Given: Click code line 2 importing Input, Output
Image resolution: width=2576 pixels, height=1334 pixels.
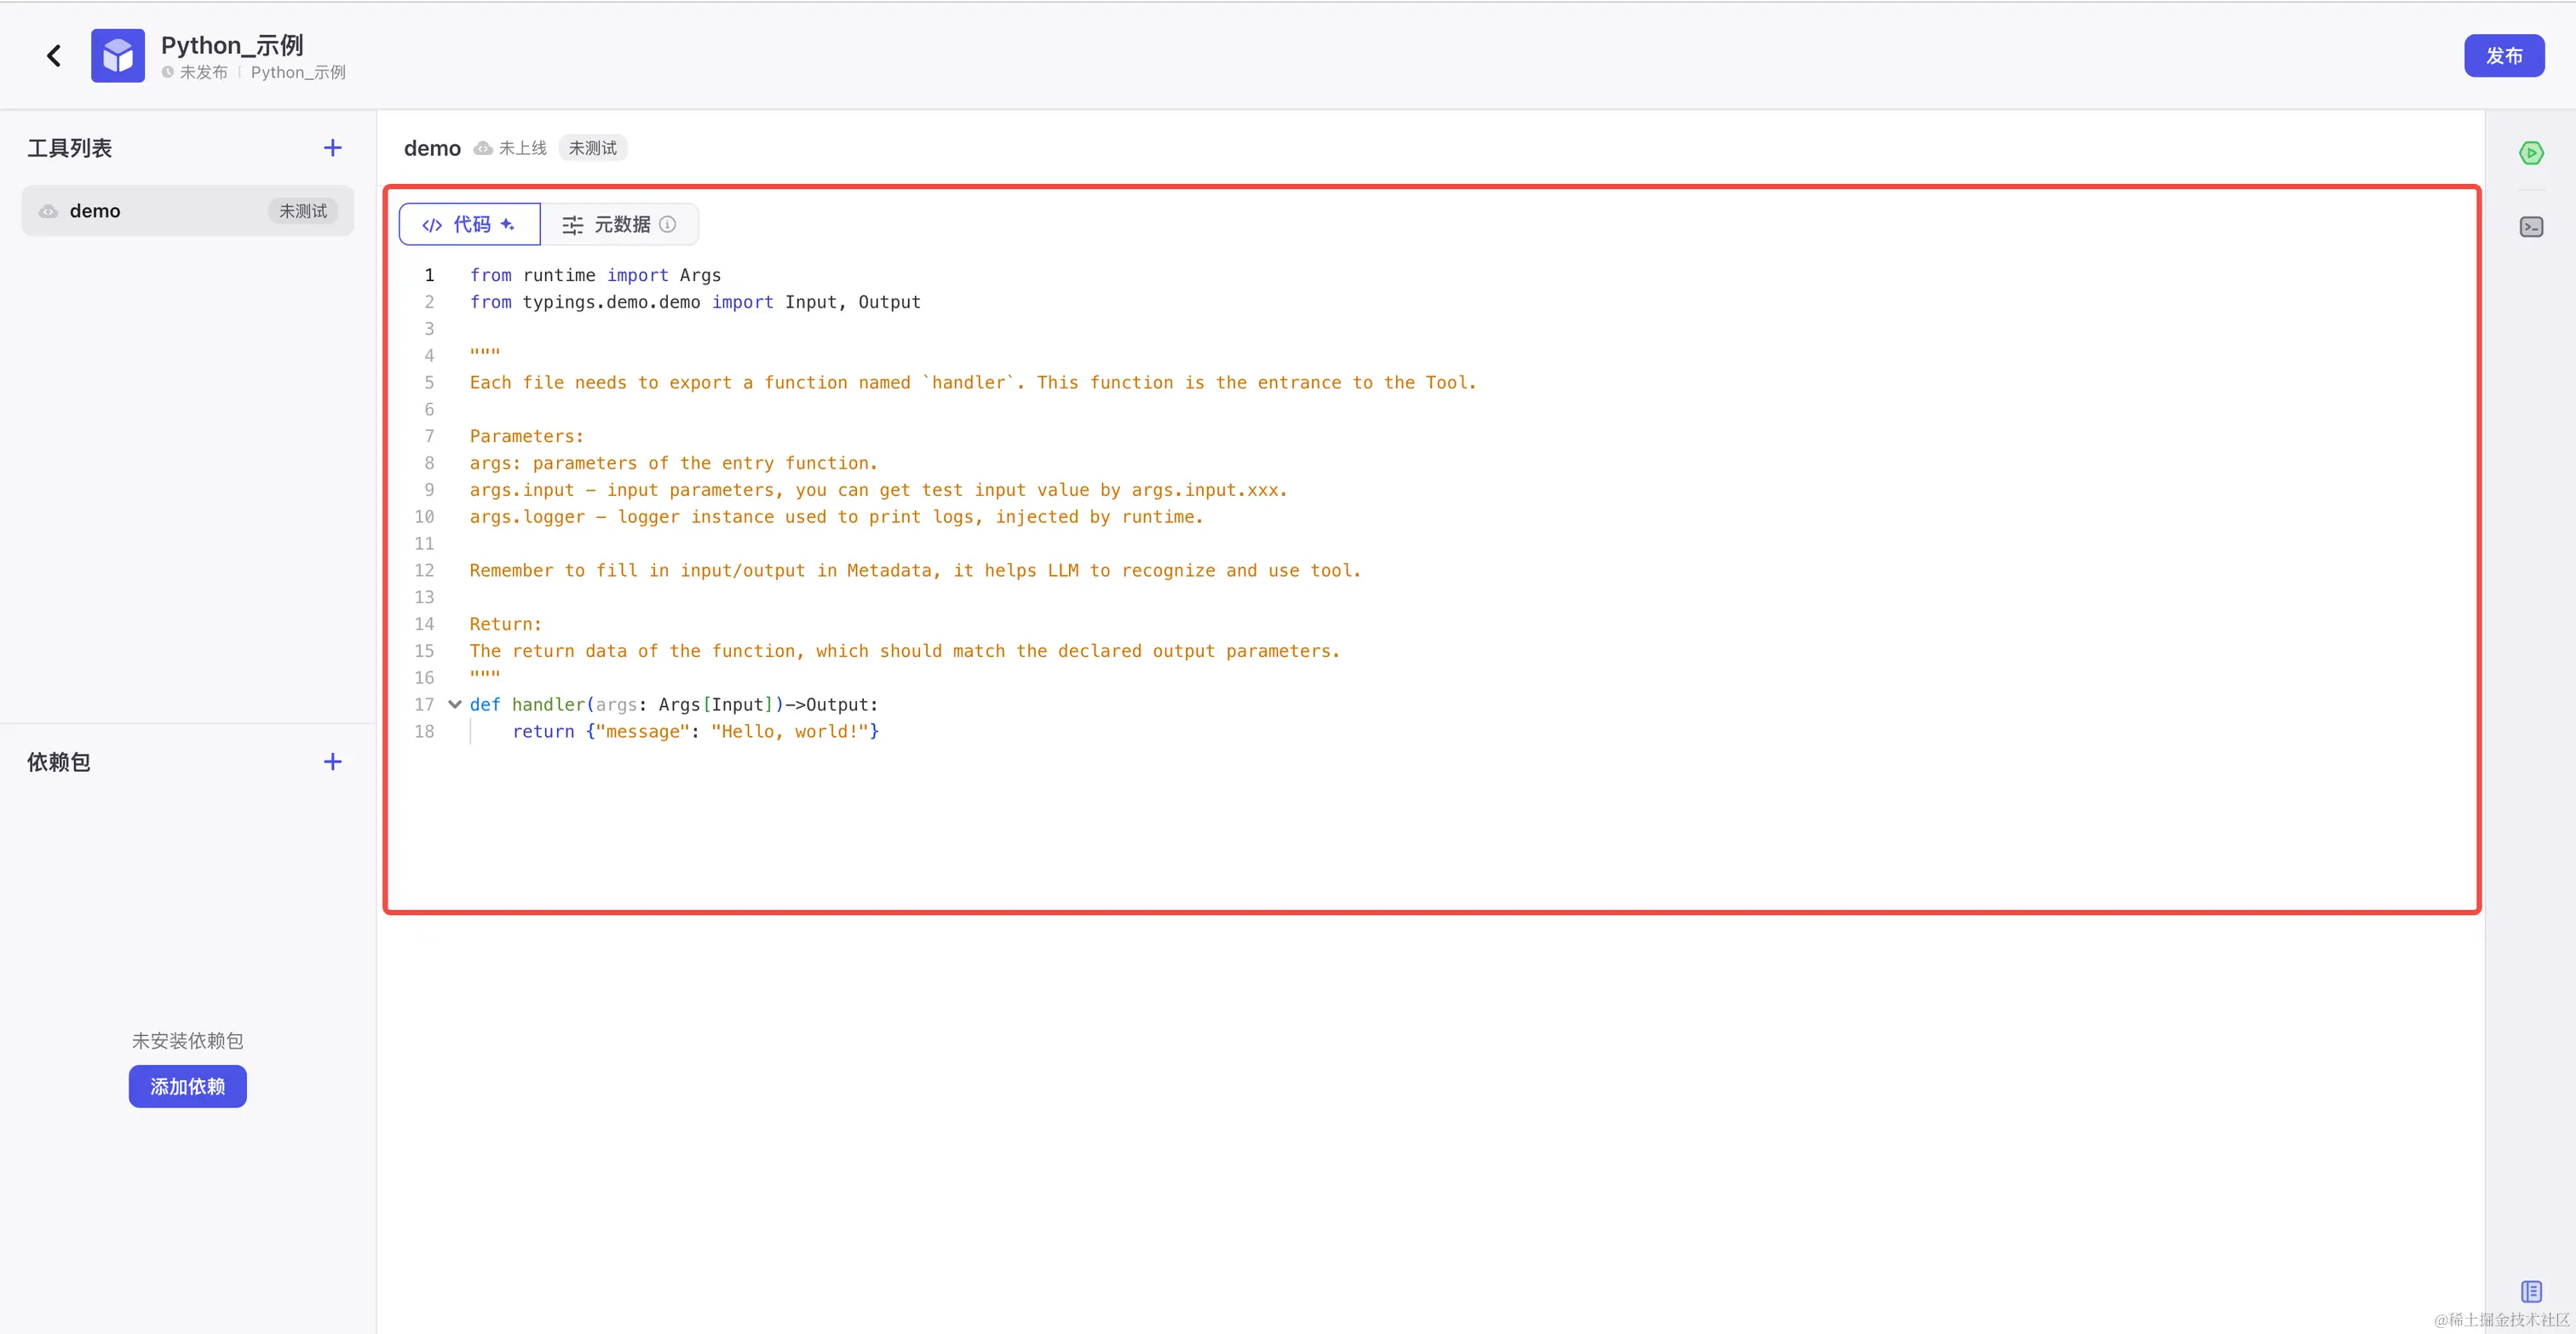Looking at the screenshot, I should click(x=695, y=302).
